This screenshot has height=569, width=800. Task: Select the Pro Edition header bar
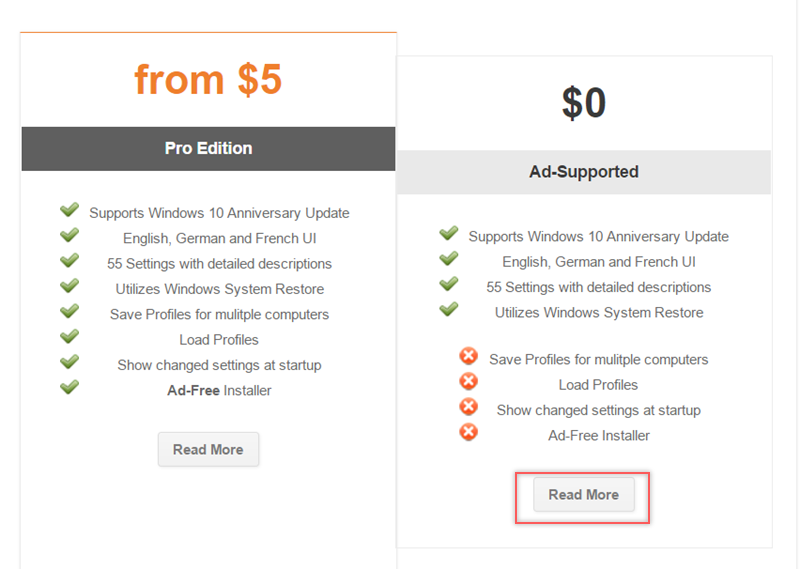(208, 148)
